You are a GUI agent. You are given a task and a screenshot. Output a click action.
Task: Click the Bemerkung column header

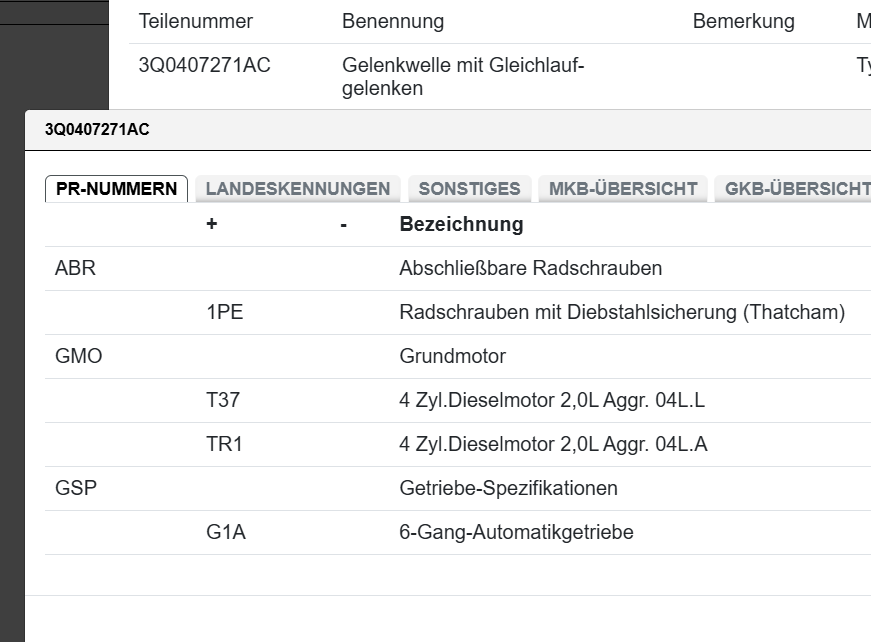743,21
